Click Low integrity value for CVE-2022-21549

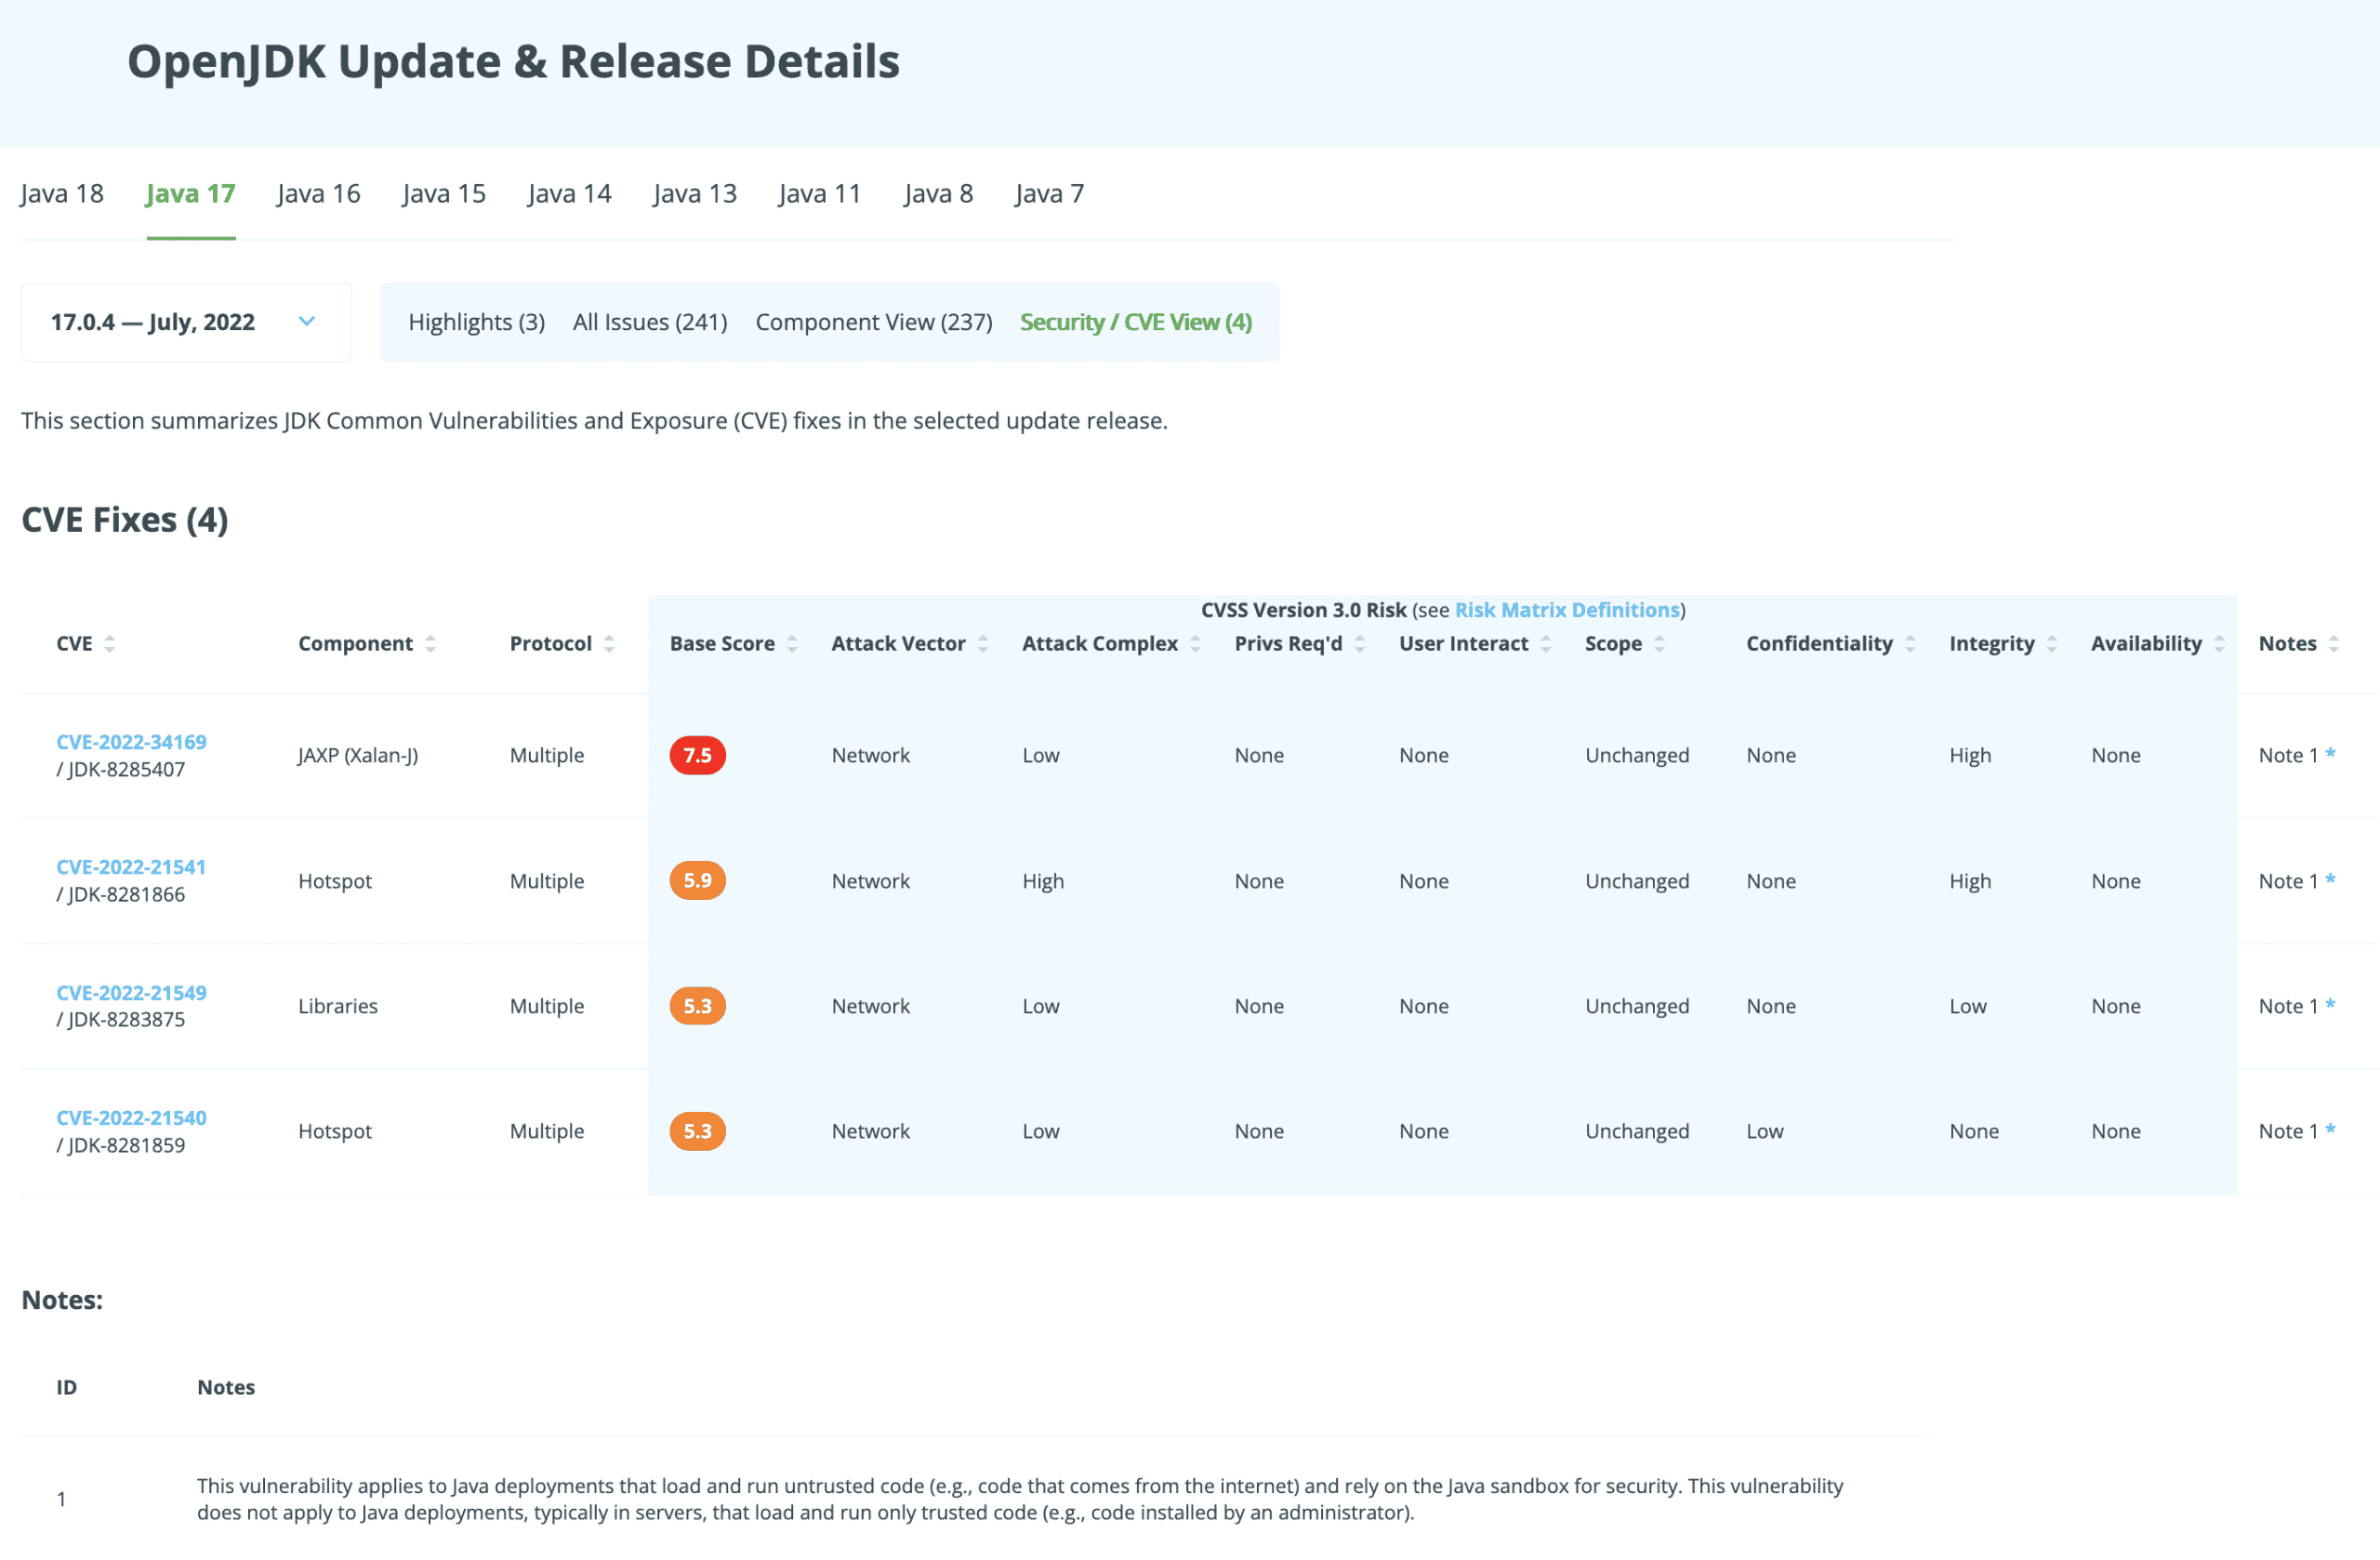[x=1968, y=1006]
